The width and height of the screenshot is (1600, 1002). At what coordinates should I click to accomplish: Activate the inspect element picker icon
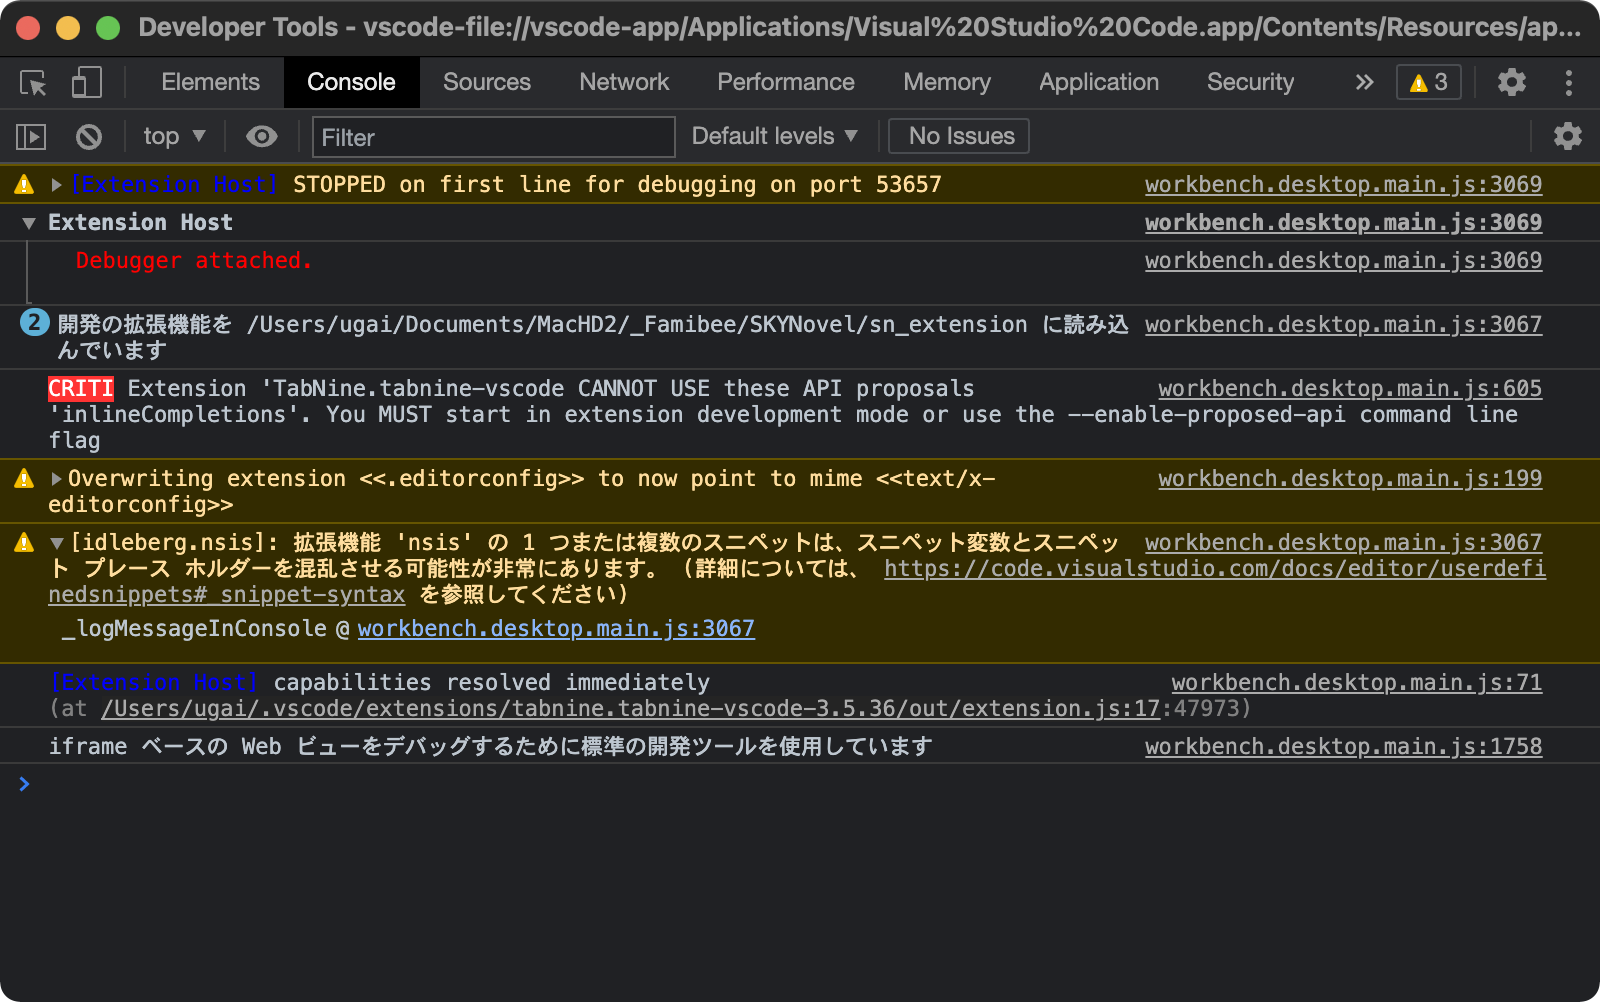click(34, 83)
